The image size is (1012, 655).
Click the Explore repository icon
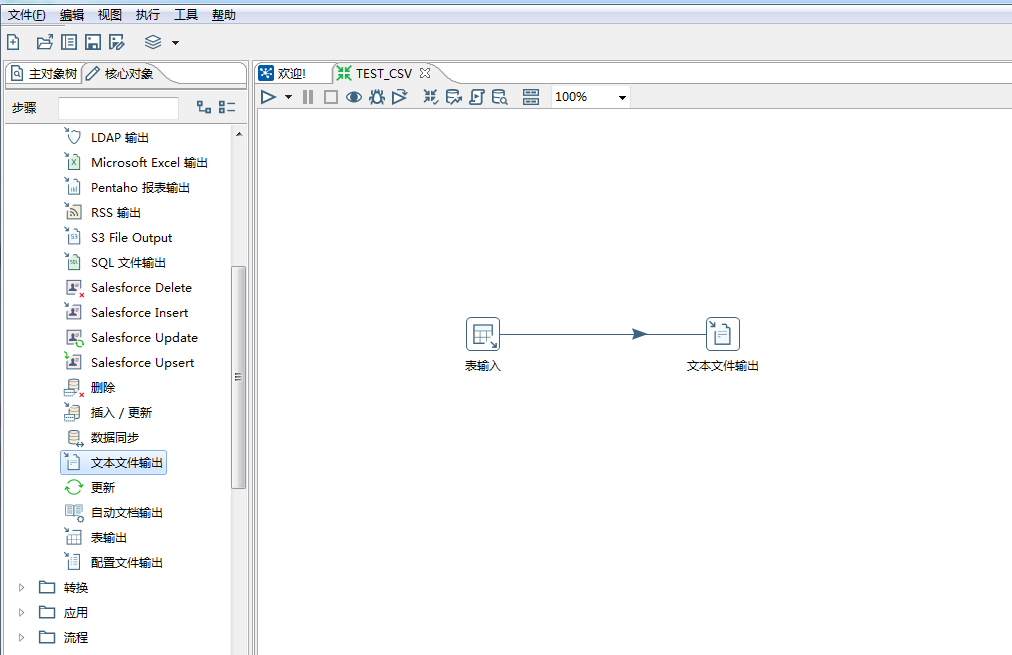click(68, 43)
